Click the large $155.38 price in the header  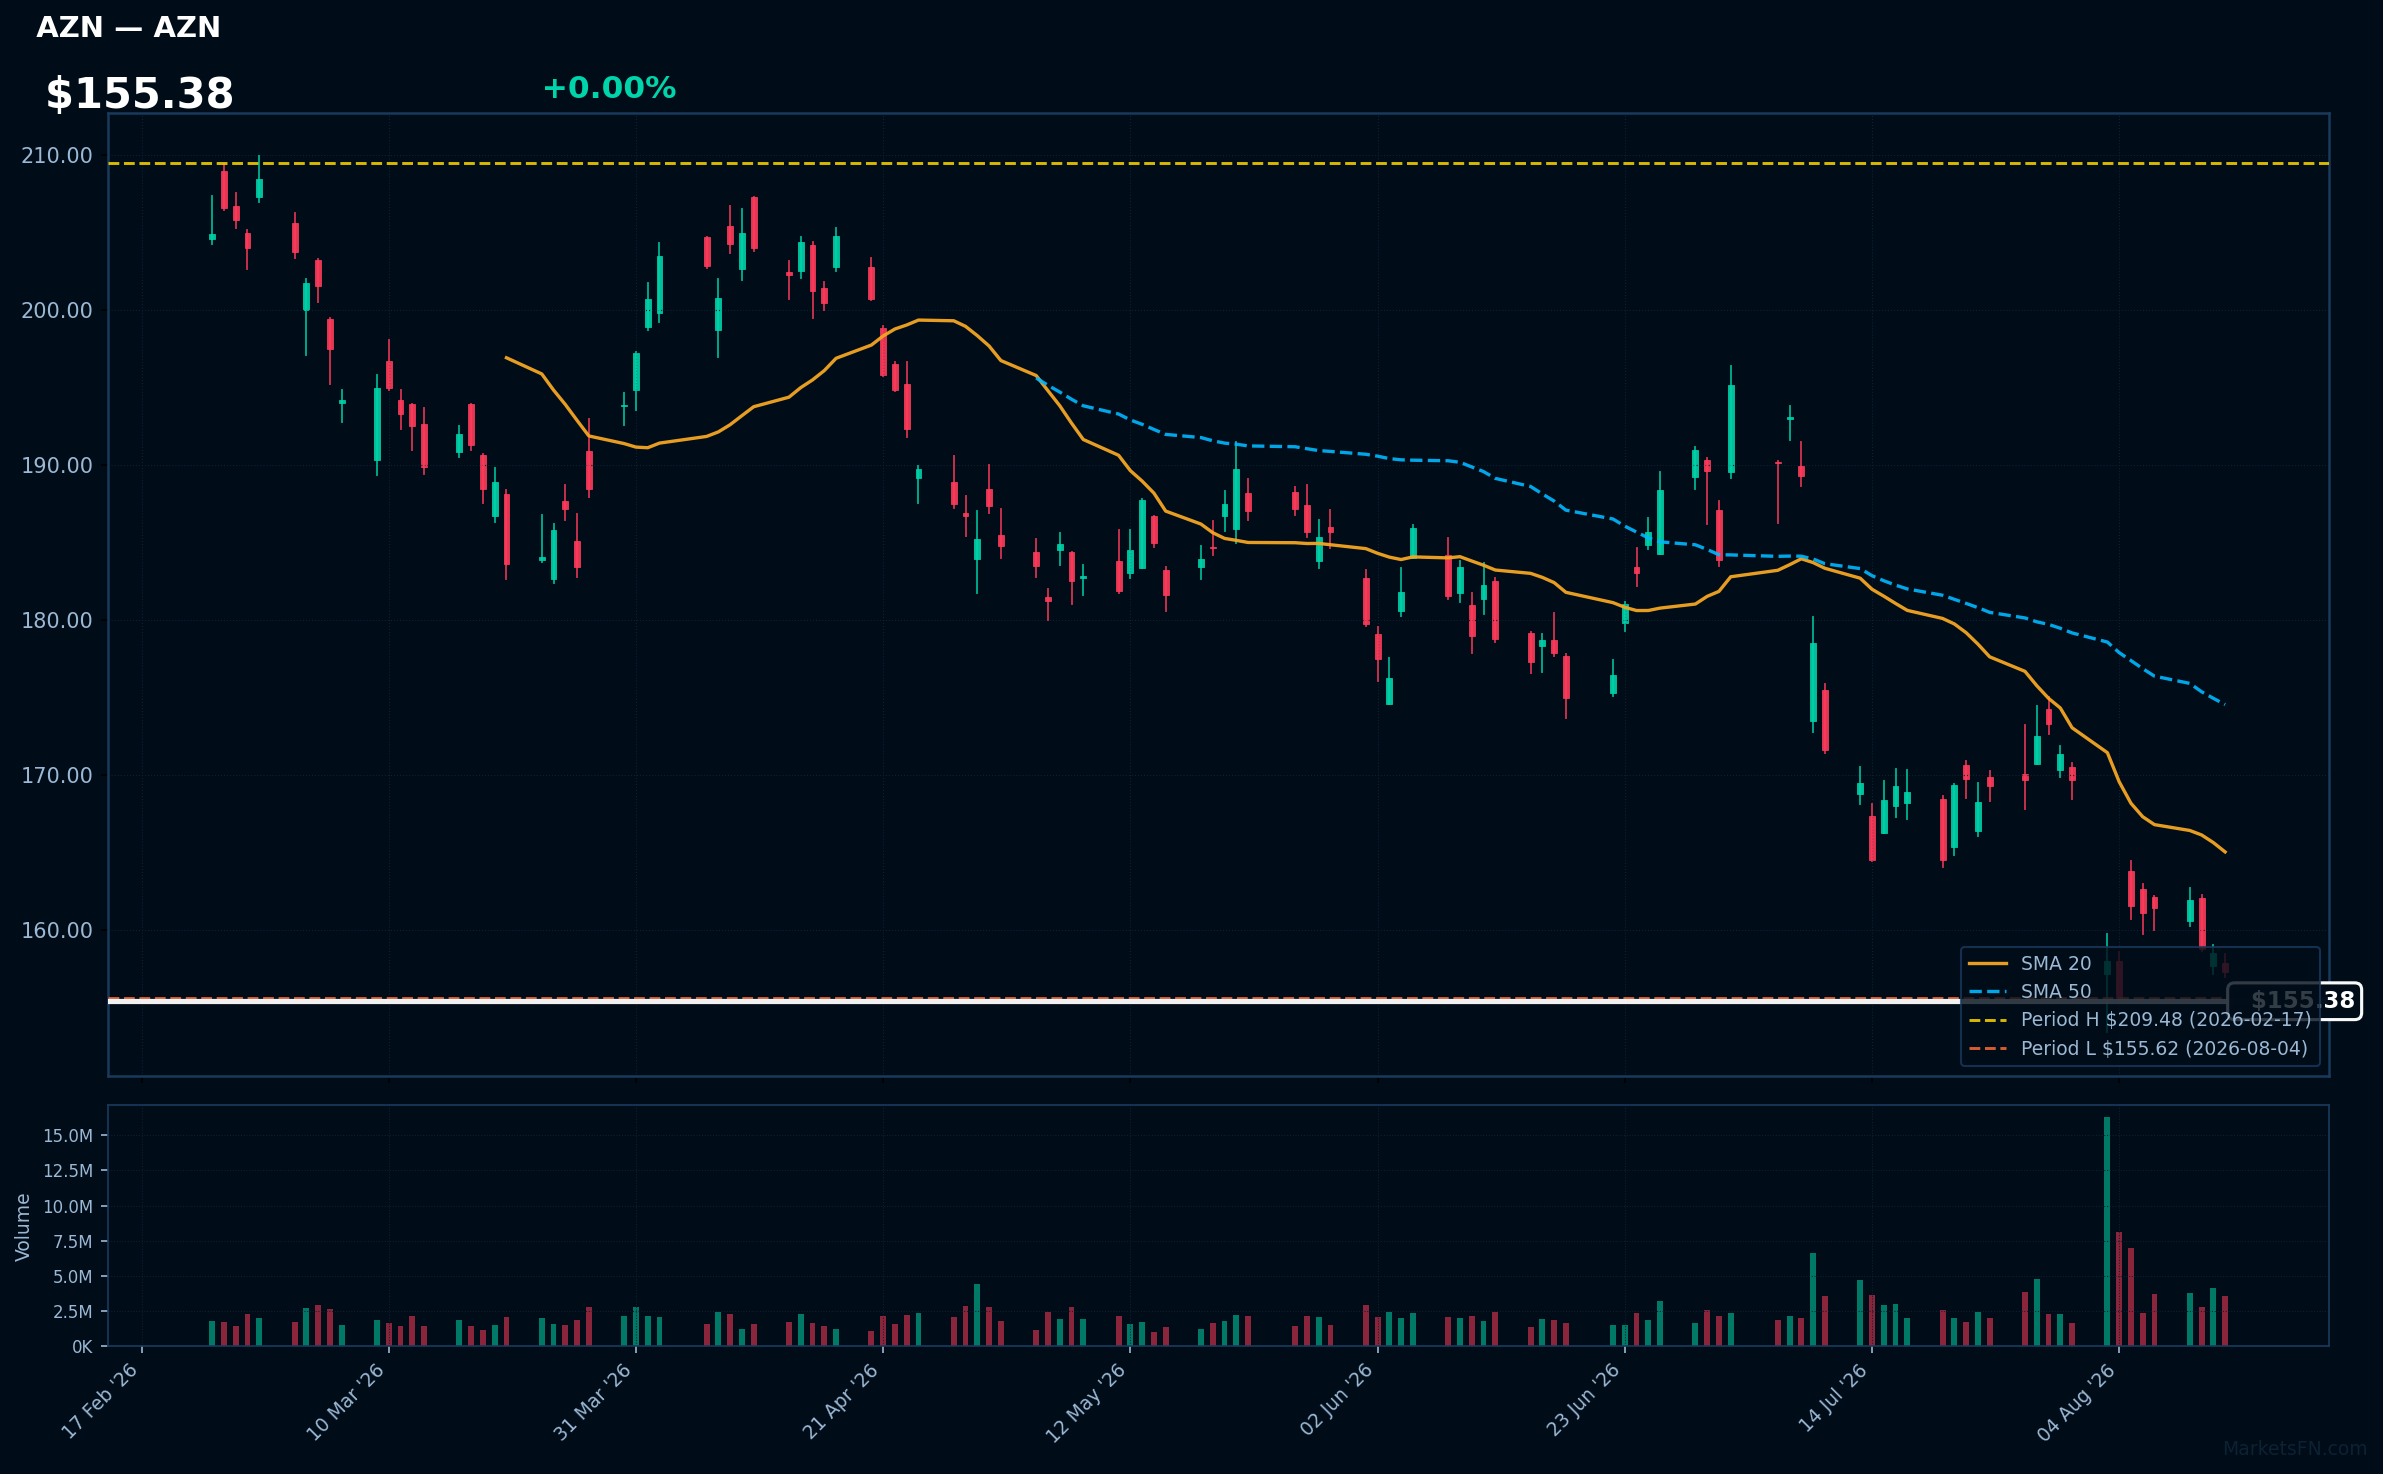[x=139, y=94]
